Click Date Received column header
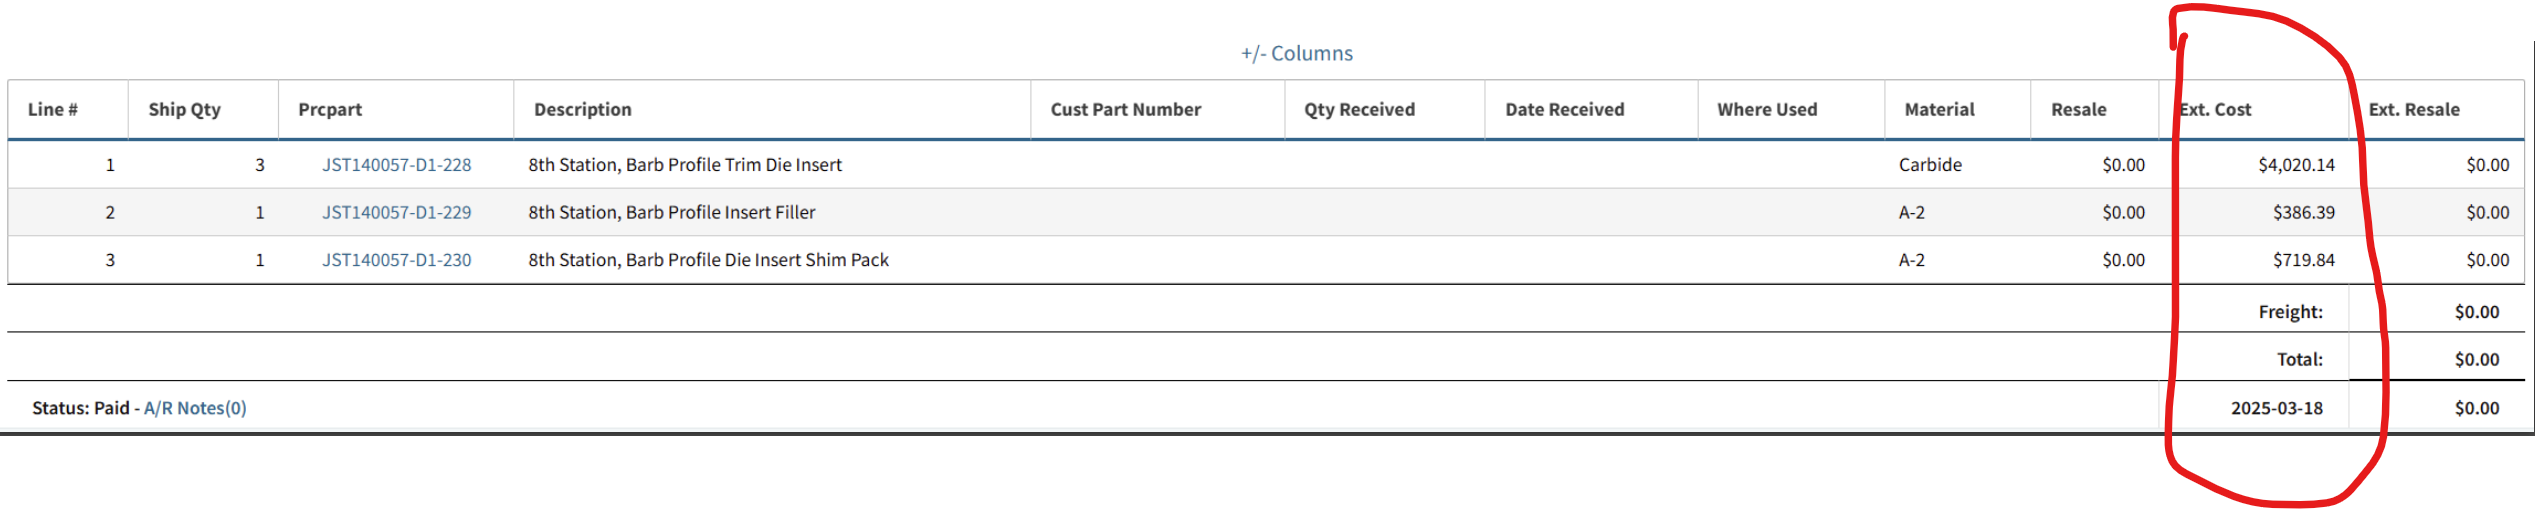 pyautogui.click(x=1565, y=110)
